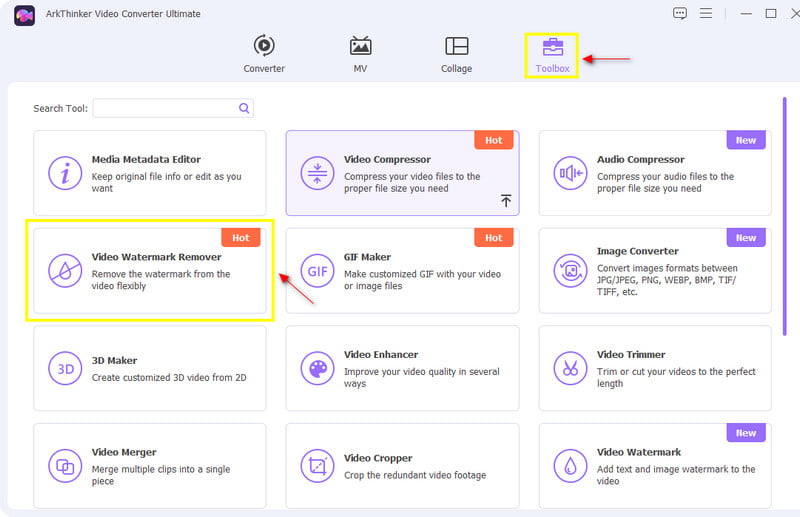This screenshot has height=517, width=800.
Task: Click "Crop the redundant video footage"
Action: [x=415, y=475]
